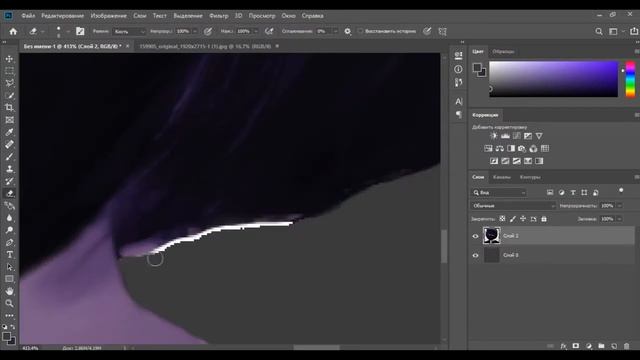Select the Crop tool
This screenshot has height=360, width=640.
[9, 107]
